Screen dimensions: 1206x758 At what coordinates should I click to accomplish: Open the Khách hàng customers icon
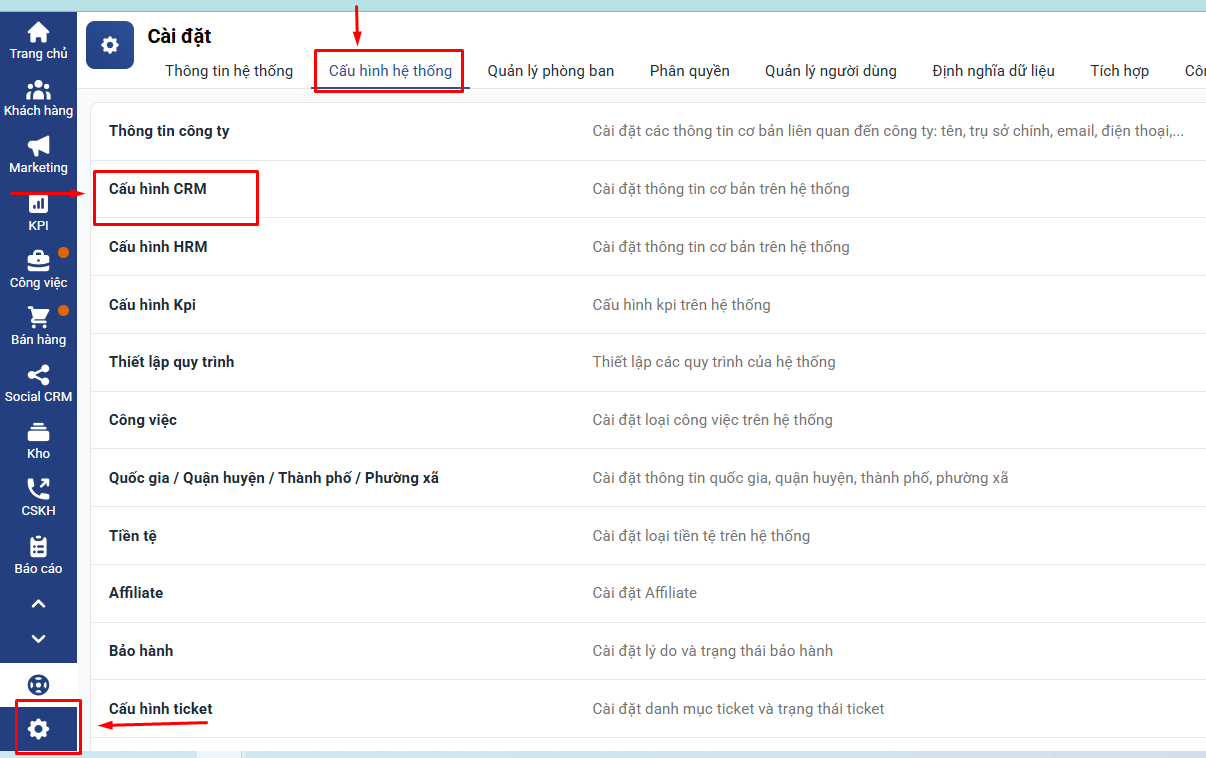38,90
